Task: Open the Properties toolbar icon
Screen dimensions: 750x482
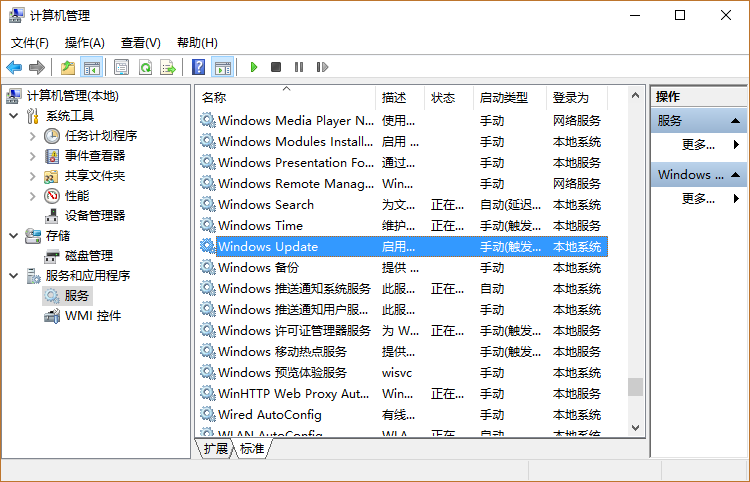Action: point(121,67)
